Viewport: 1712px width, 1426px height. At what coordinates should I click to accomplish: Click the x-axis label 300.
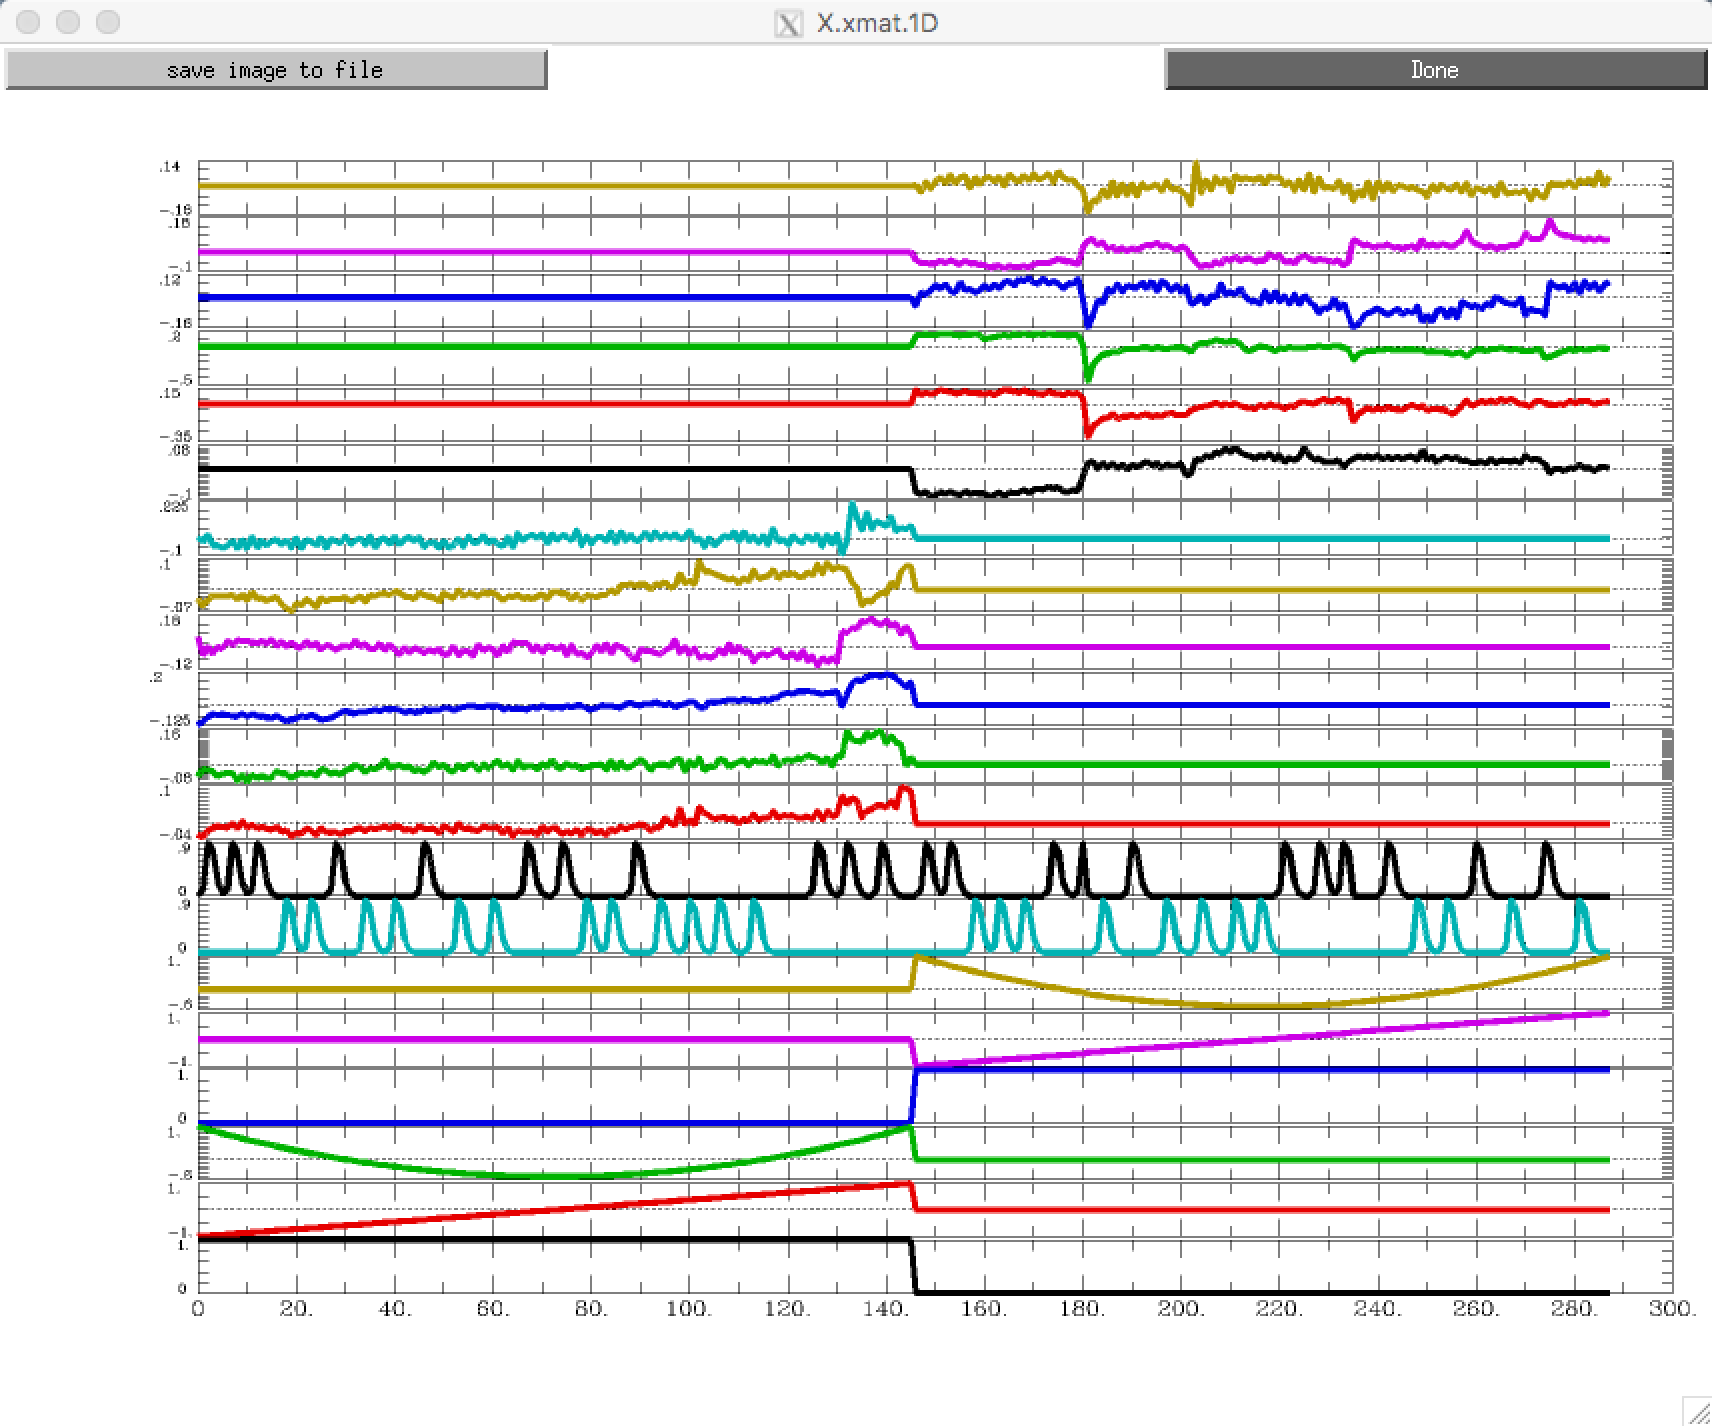coord(1673,1308)
